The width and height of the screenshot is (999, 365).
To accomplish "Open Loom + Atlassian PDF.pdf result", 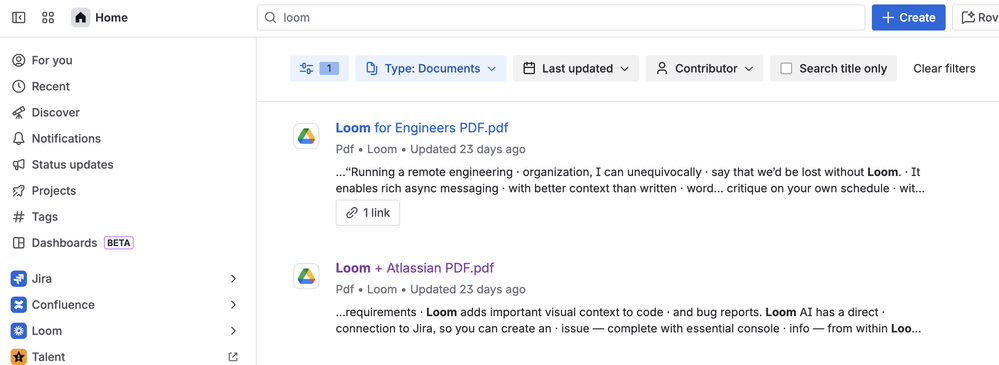I will coord(415,268).
